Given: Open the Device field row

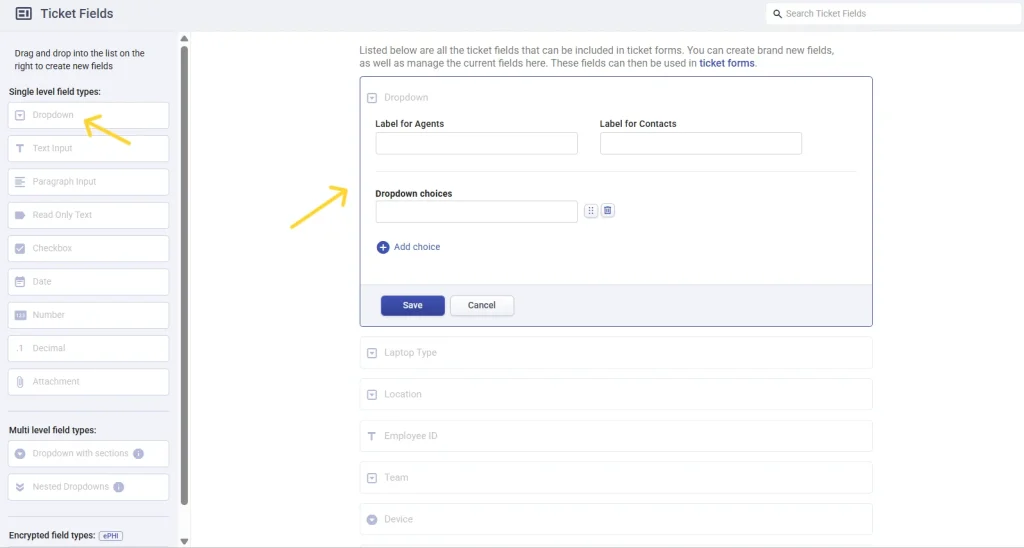Looking at the screenshot, I should [616, 519].
